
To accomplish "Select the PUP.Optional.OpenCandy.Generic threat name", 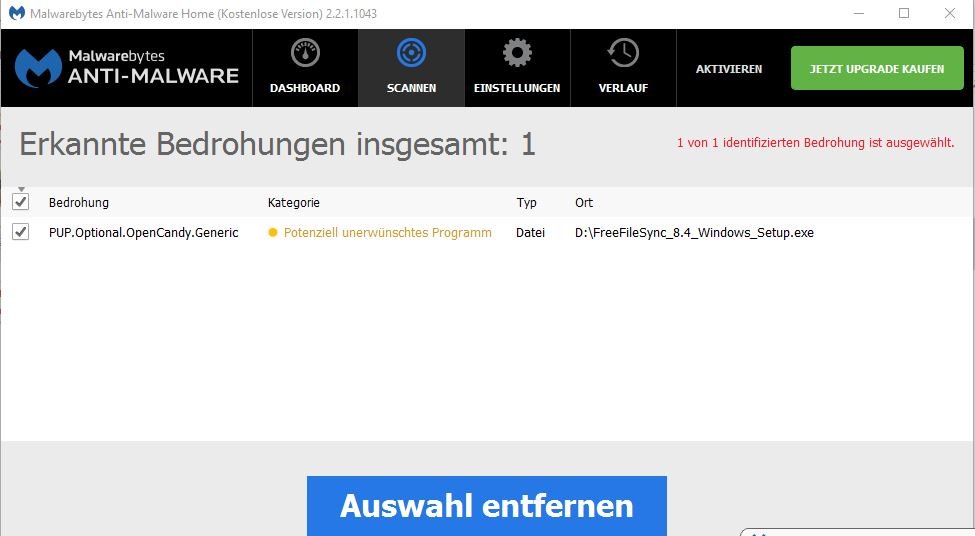I will pos(144,233).
